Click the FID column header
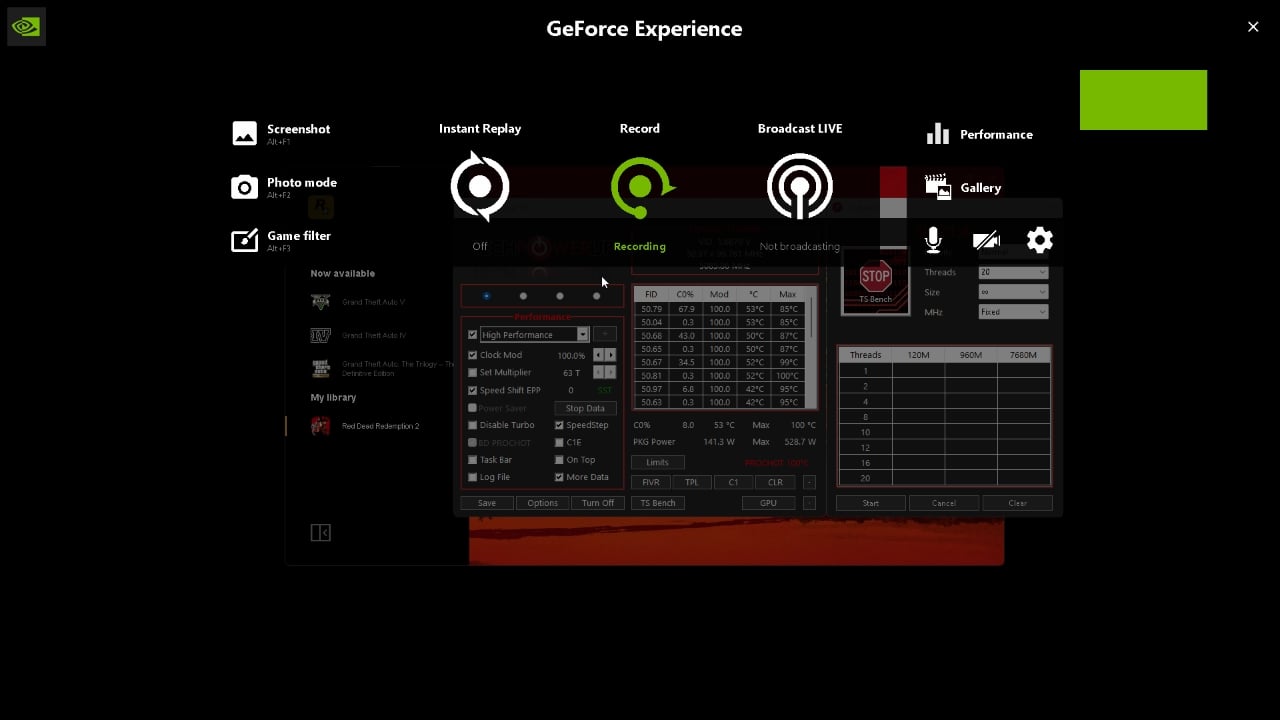The image size is (1280, 720). point(651,295)
